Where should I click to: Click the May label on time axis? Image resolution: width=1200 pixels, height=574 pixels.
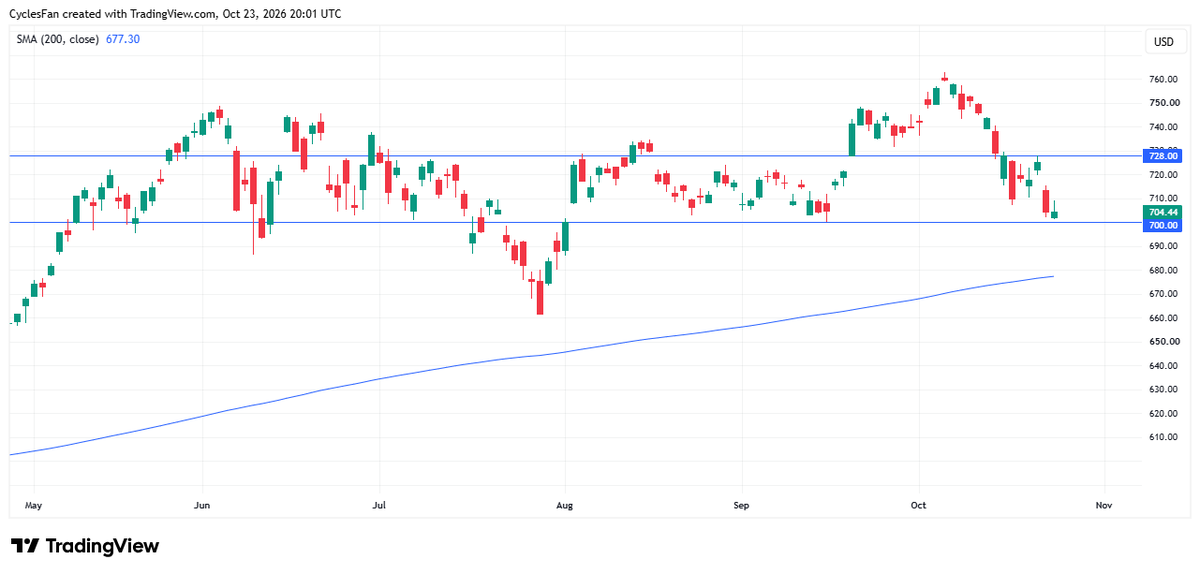point(33,506)
